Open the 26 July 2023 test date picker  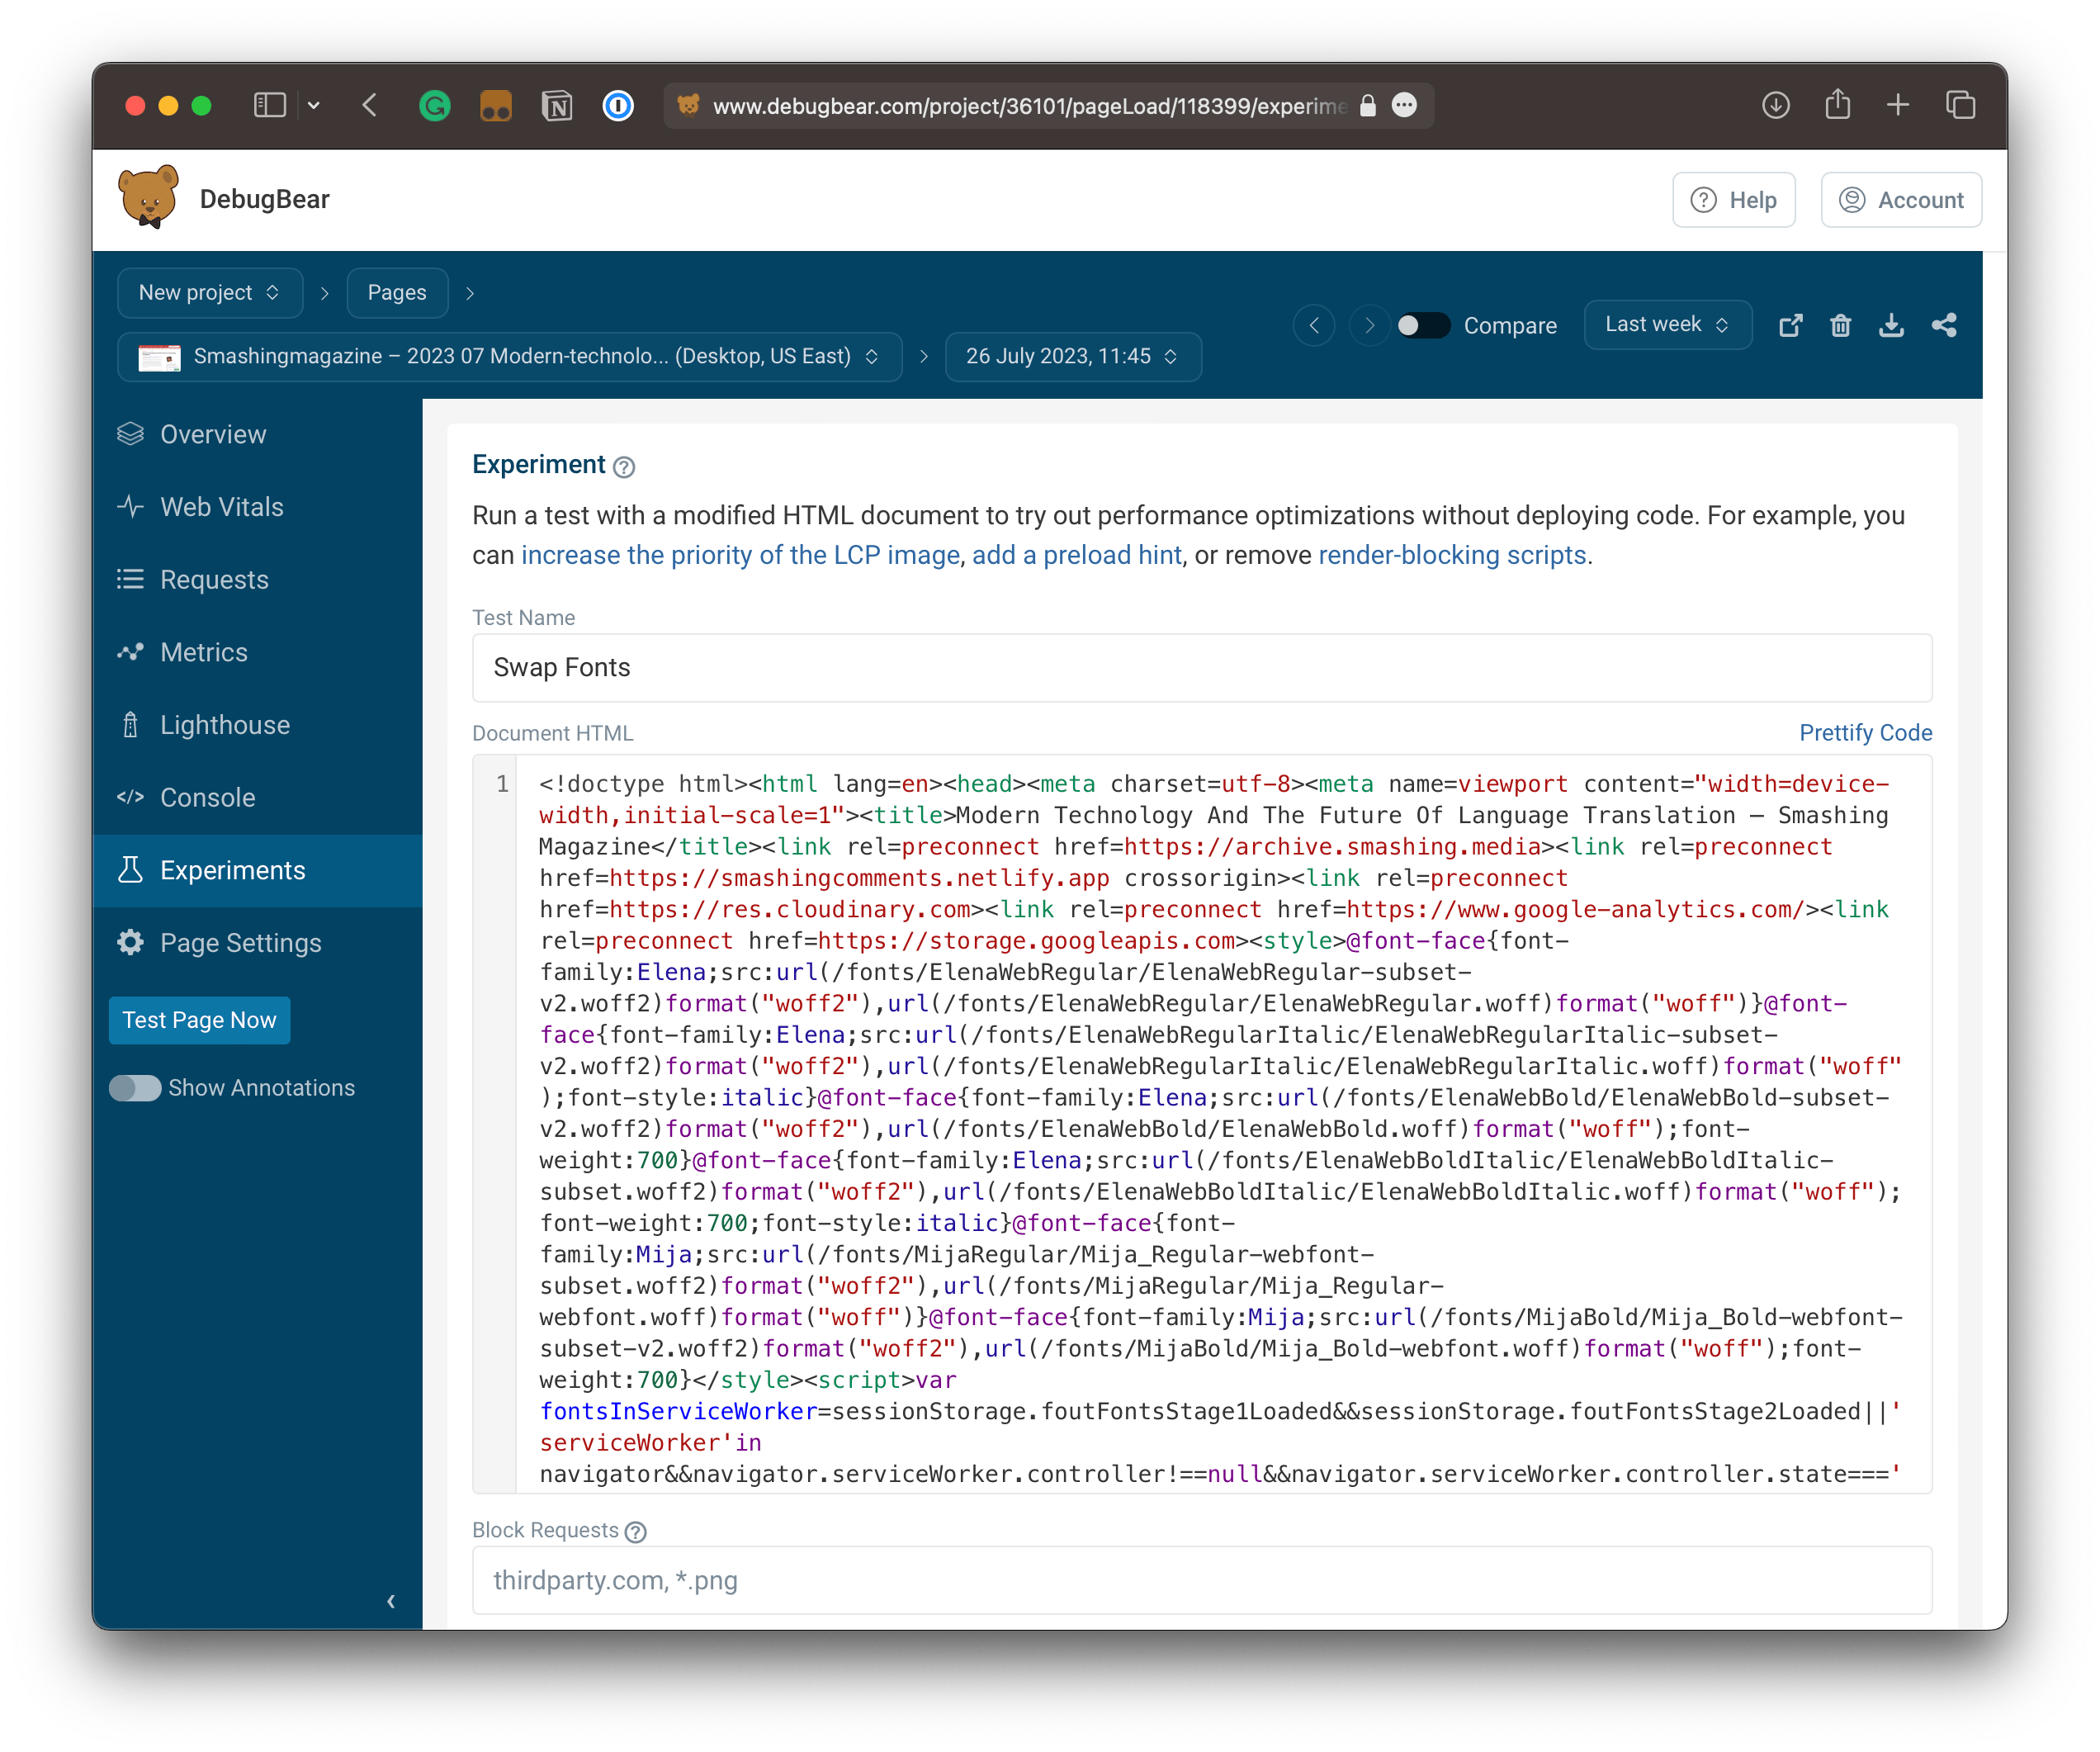point(1072,356)
